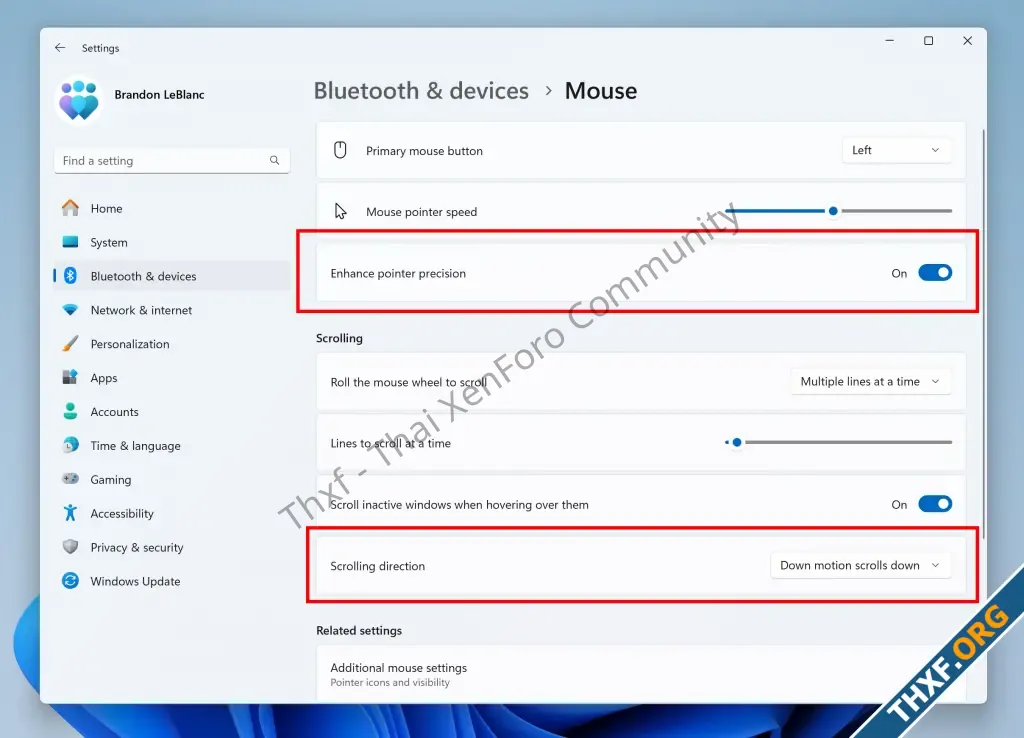Screen dimensions: 1024x738
Task: Click the pointer icon beside Mouse pointer speed
Action: [x=340, y=211]
